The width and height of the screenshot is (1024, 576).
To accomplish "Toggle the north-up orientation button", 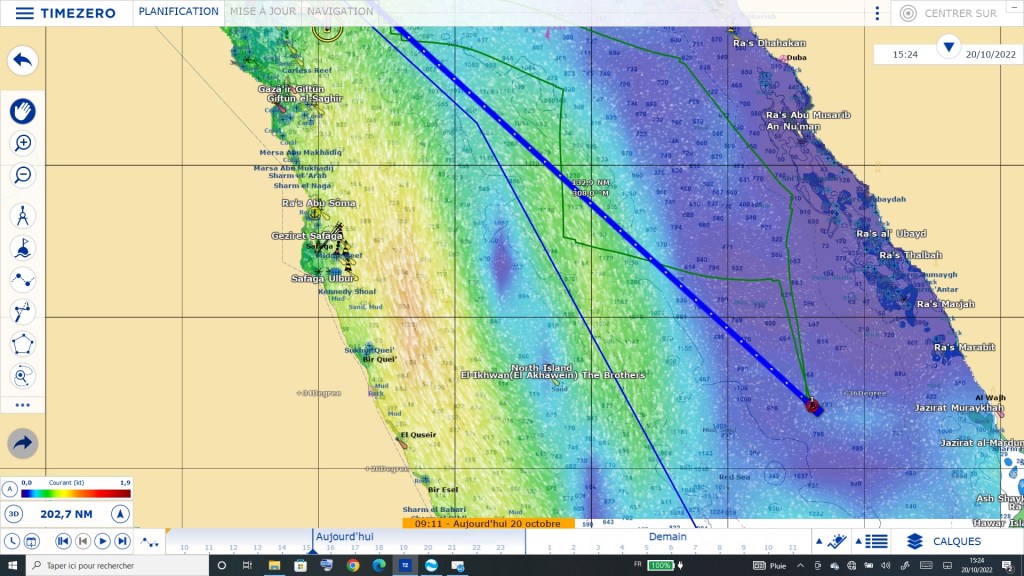I will coord(119,514).
